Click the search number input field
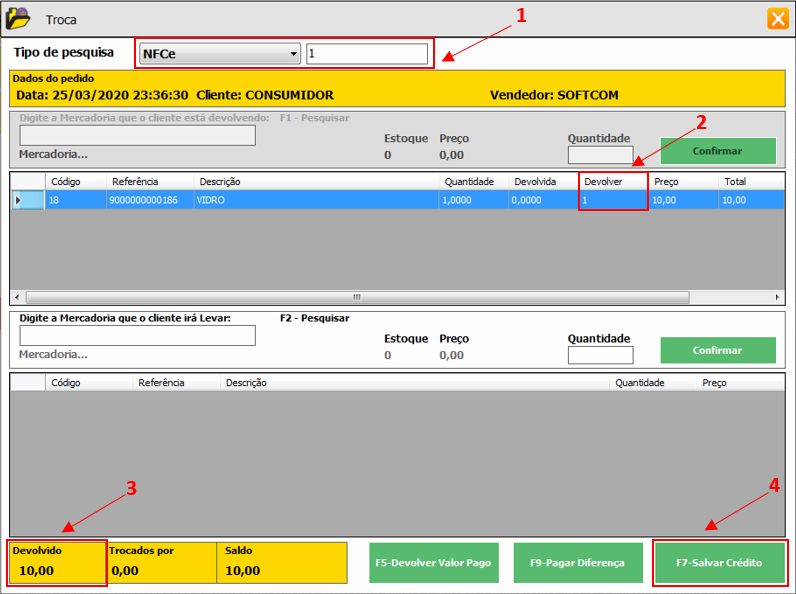The width and height of the screenshot is (796, 594). pos(367,54)
